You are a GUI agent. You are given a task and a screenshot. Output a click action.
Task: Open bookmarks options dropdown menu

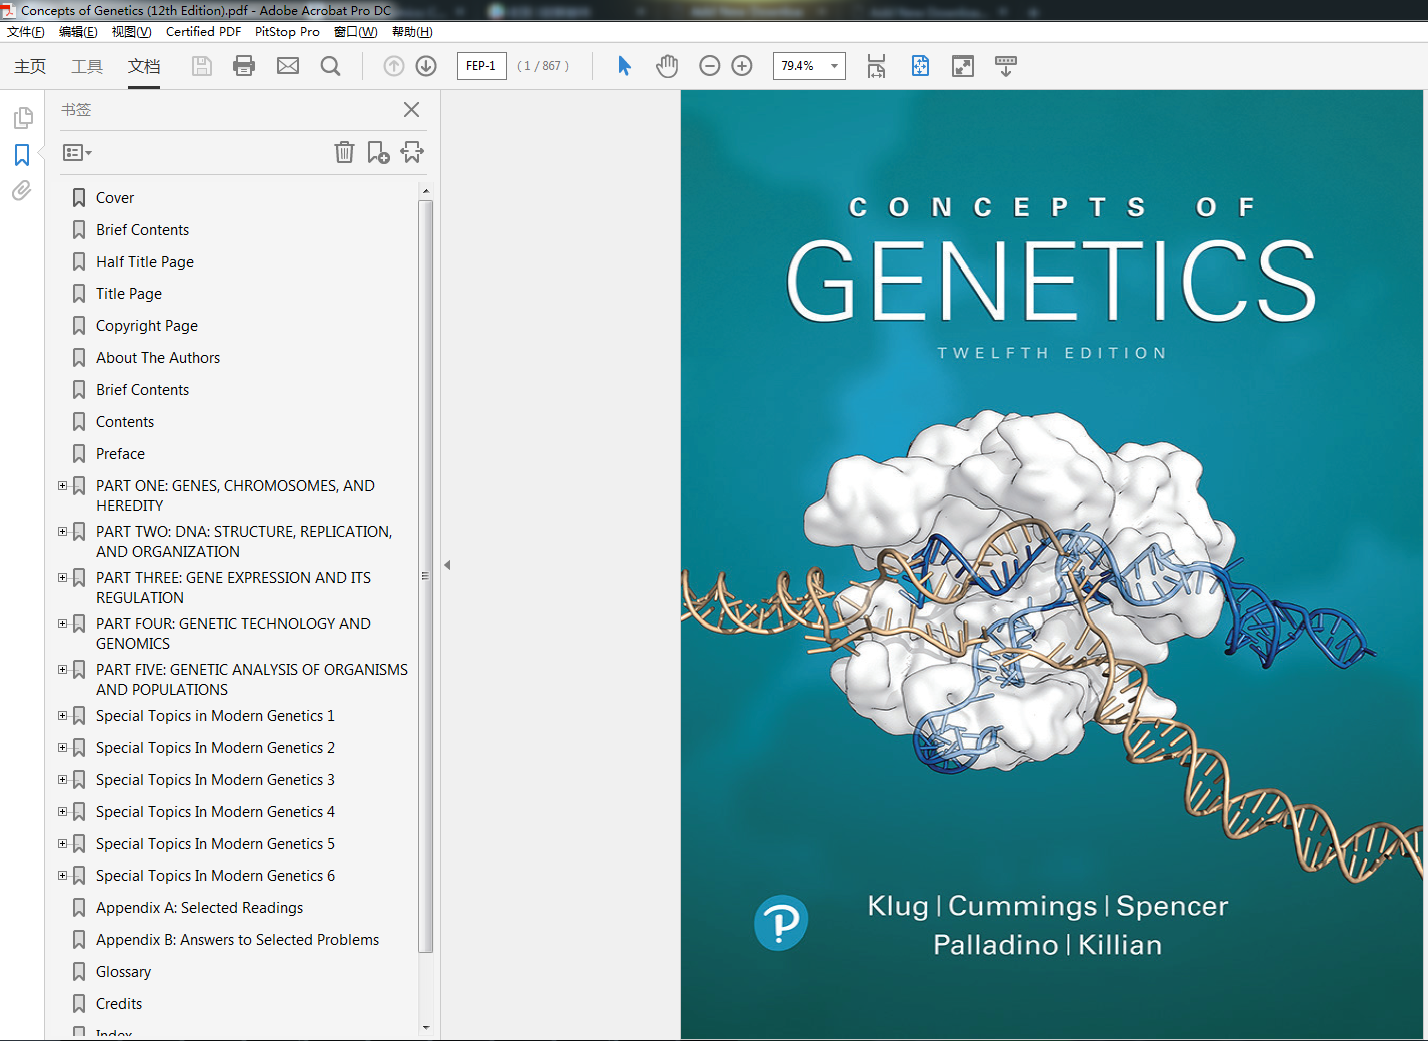click(x=77, y=153)
